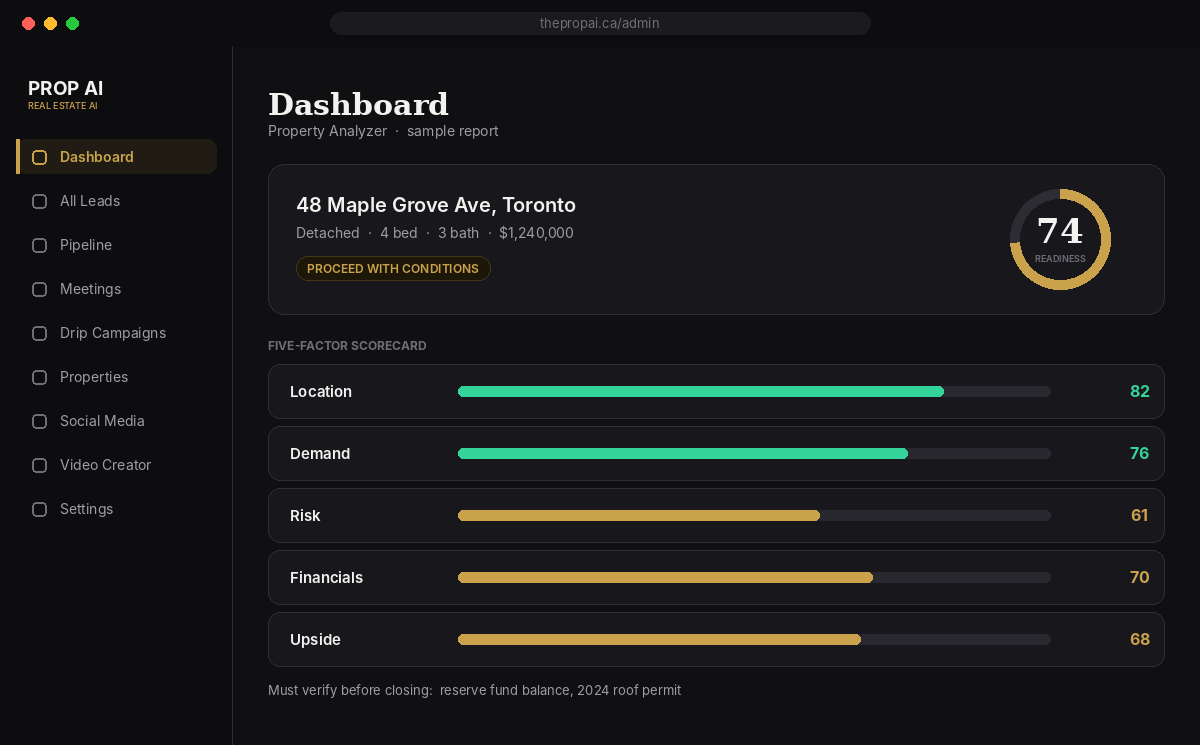This screenshot has width=1200, height=745.
Task: Select Properties in the sidebar
Action: click(x=94, y=377)
